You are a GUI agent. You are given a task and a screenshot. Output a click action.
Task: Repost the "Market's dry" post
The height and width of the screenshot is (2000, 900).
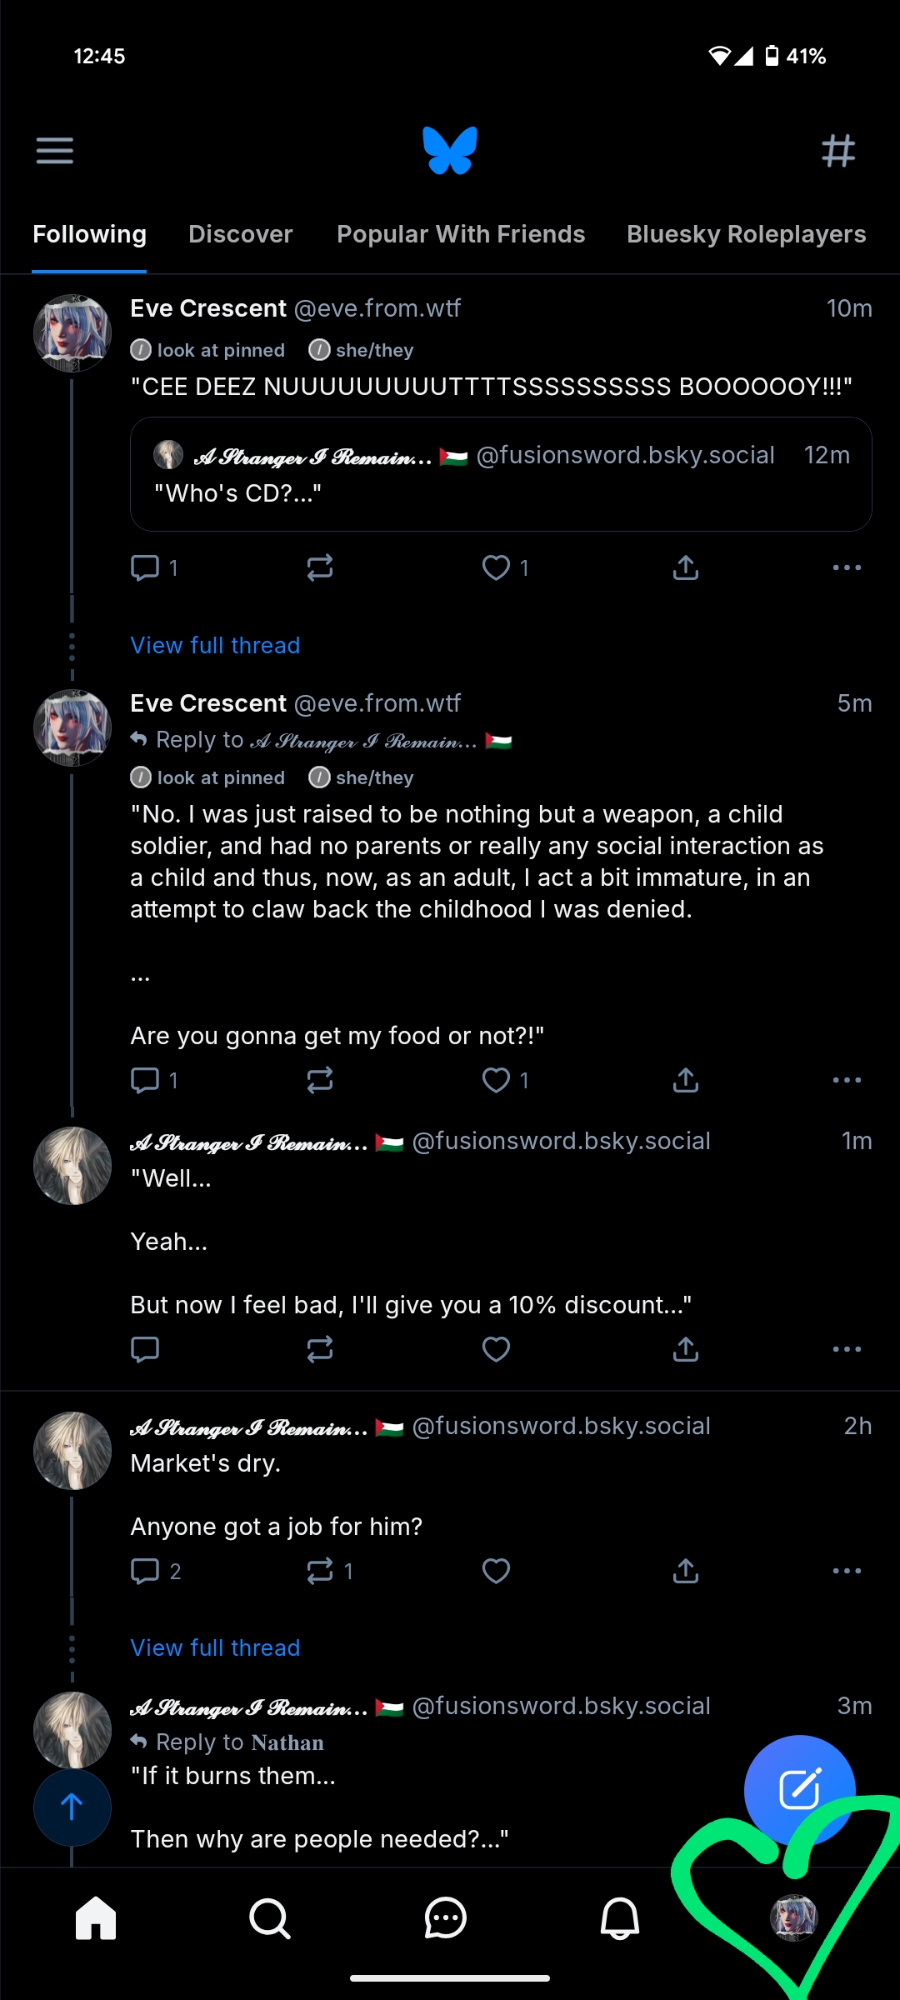(320, 1571)
